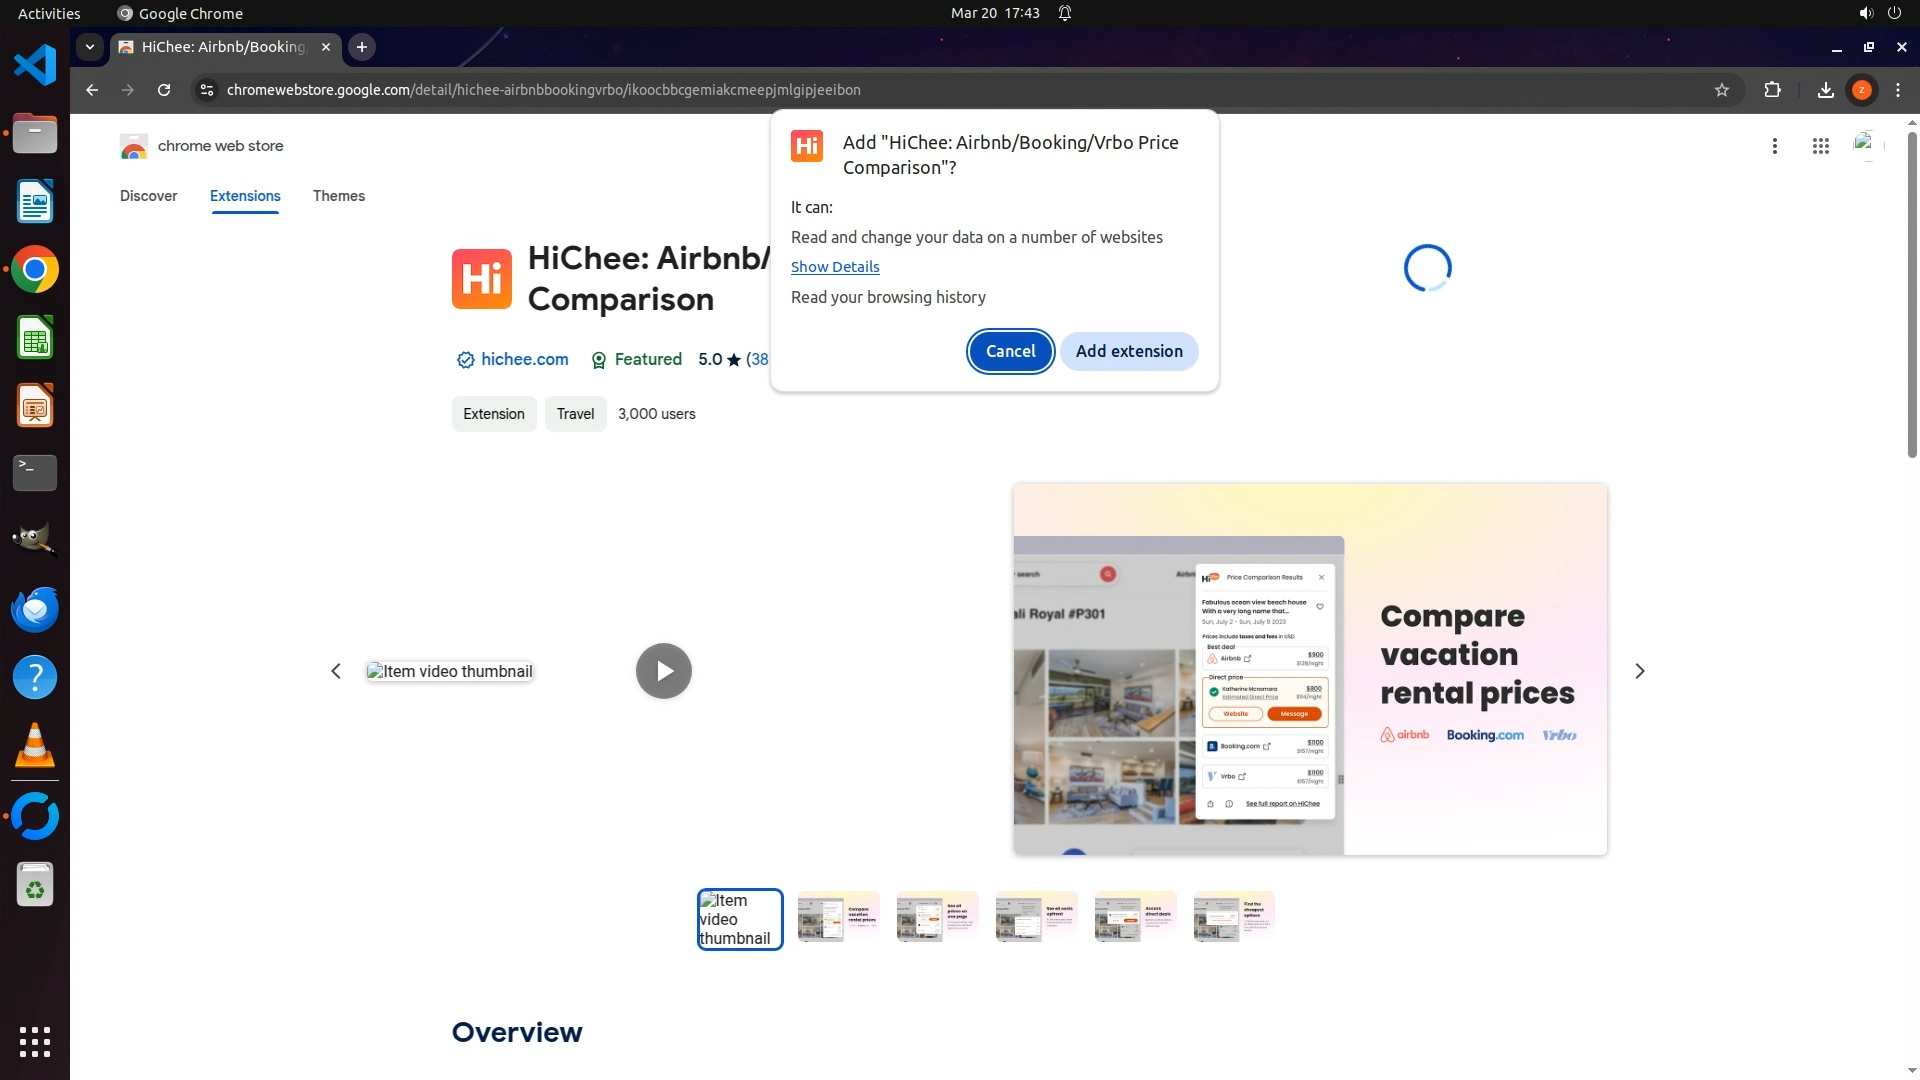The height and width of the screenshot is (1080, 1920).
Task: Switch to the Themes tab
Action: (x=338, y=196)
